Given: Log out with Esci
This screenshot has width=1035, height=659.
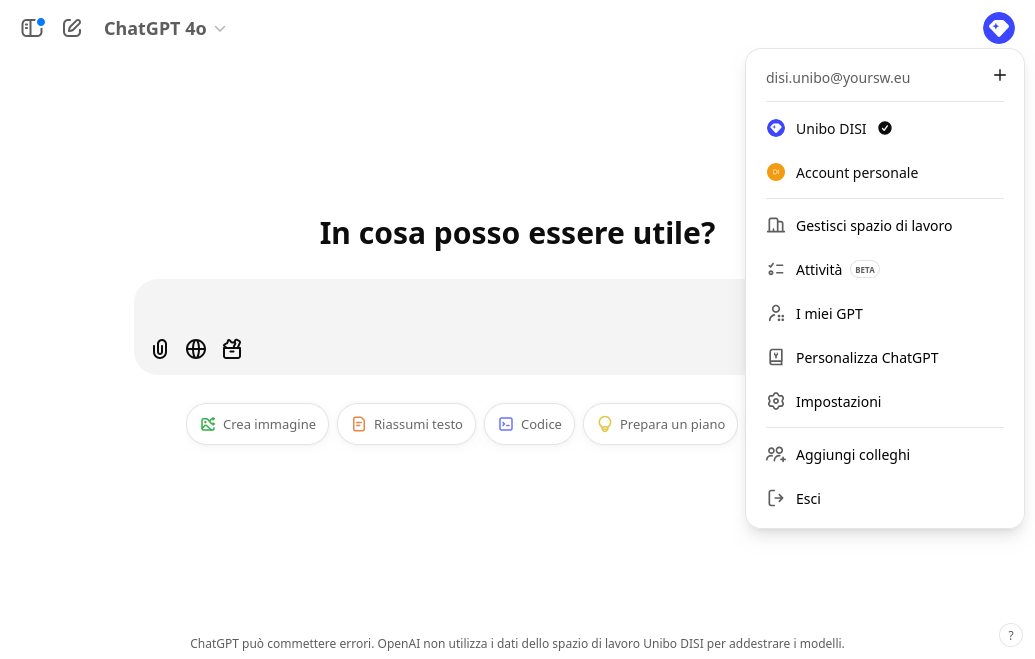Looking at the screenshot, I should 808,499.
